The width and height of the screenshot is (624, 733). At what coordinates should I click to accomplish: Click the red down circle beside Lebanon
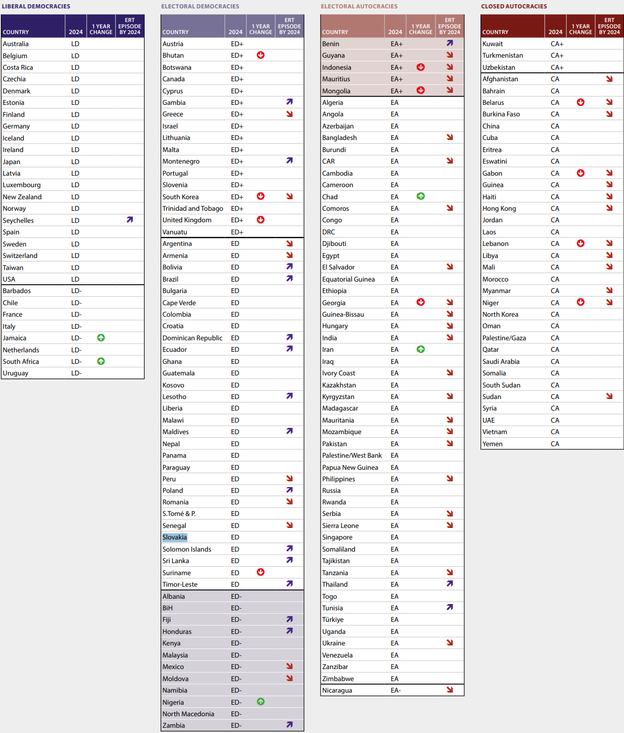point(581,243)
